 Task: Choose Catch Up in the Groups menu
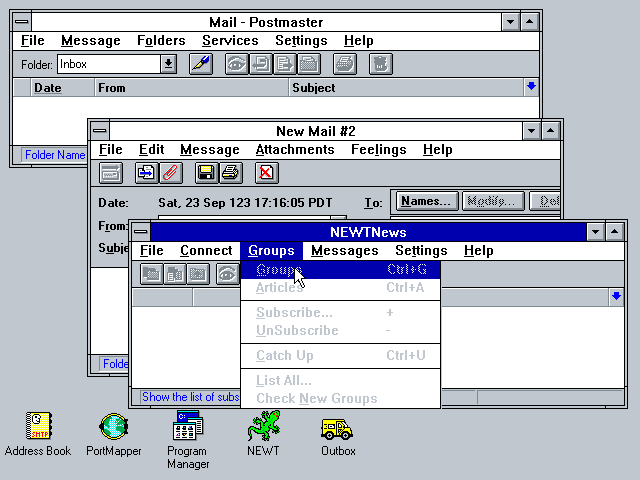[340, 356]
